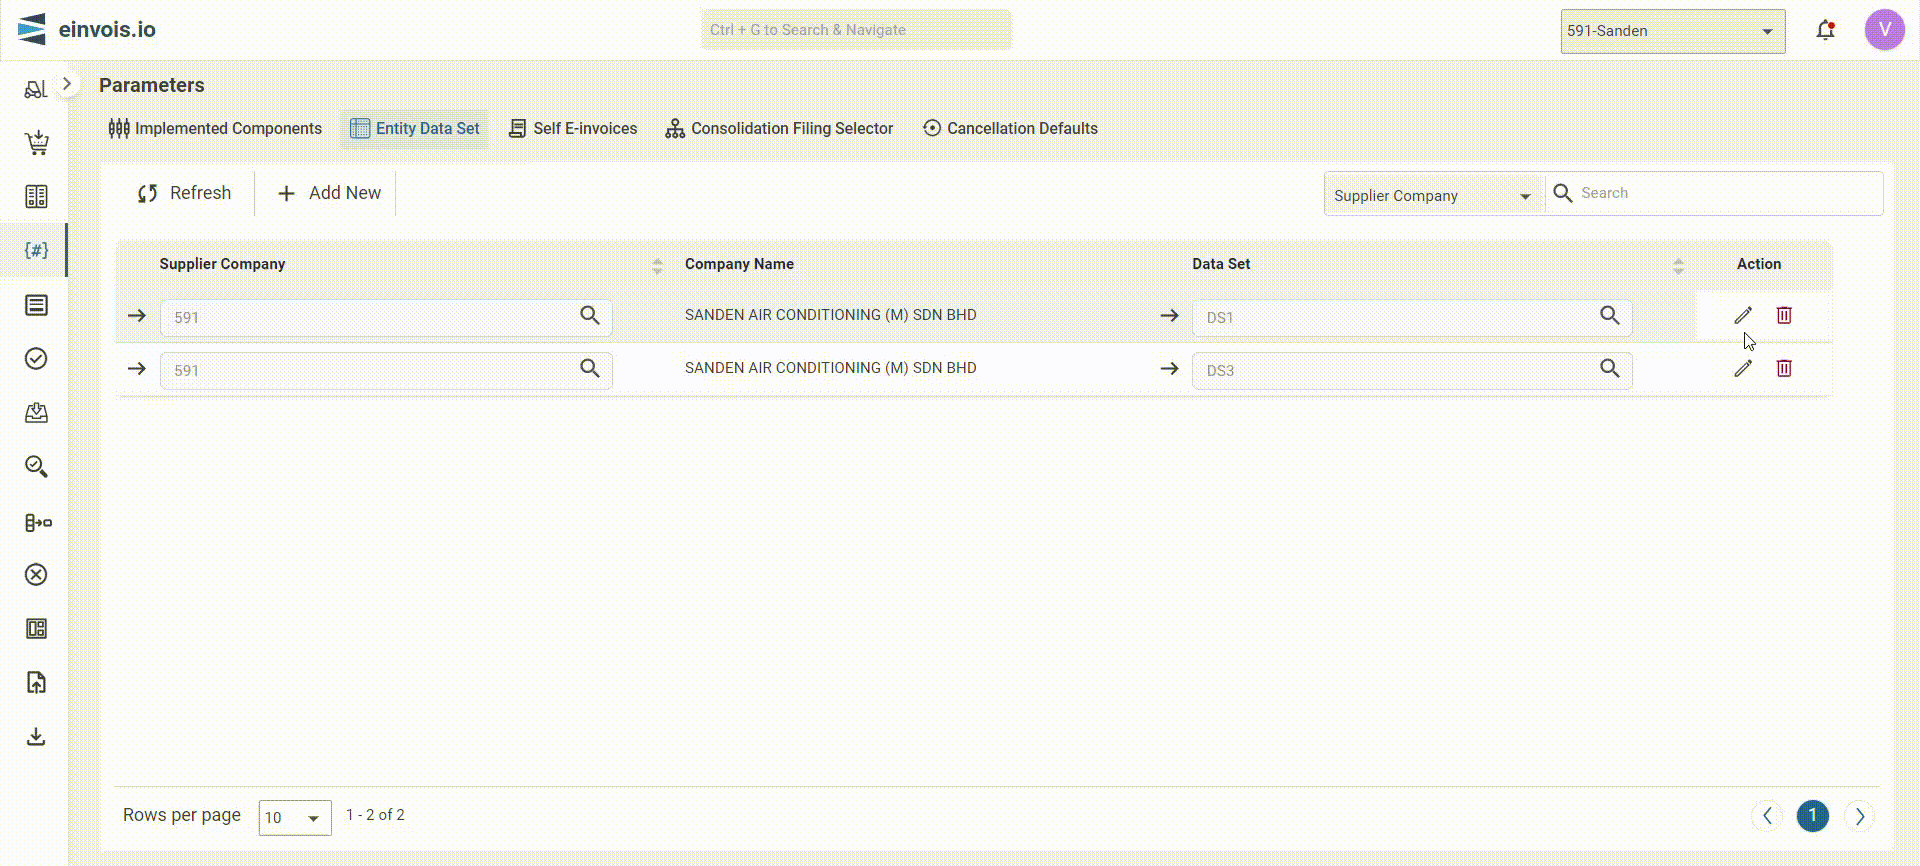Open the circled X cancellation sidebar icon
Screen dimensions: 1920x866
pos(36,574)
